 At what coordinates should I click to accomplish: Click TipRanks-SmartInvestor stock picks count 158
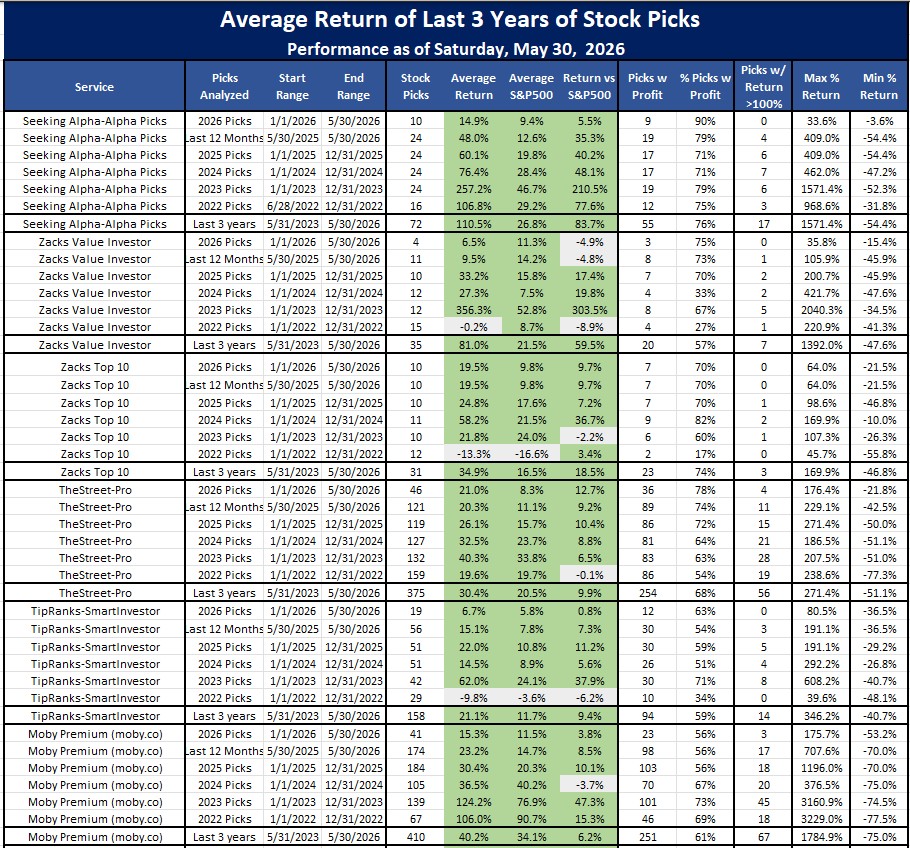(x=416, y=716)
